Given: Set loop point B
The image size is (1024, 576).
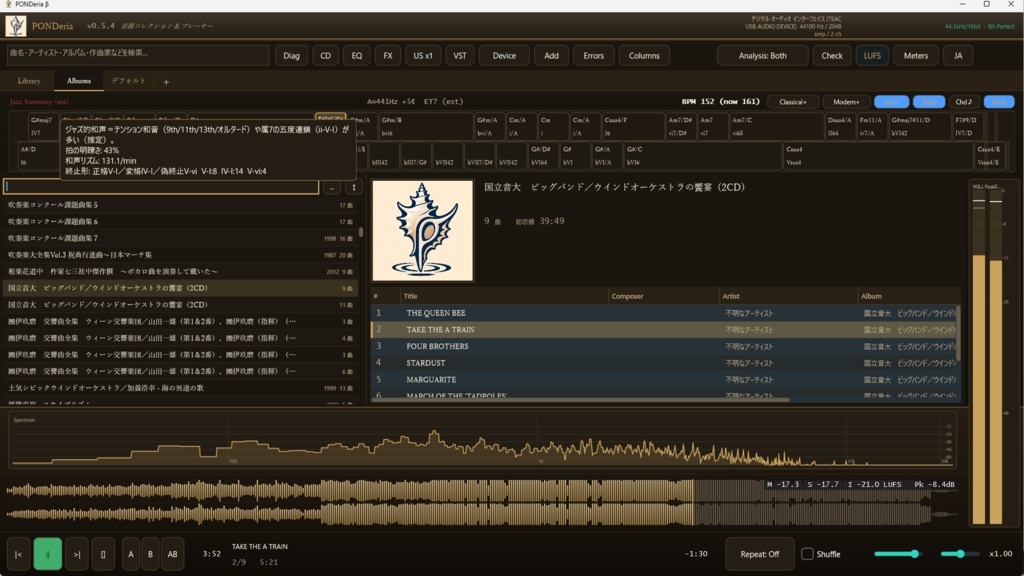Looking at the screenshot, I should click(x=150, y=554).
